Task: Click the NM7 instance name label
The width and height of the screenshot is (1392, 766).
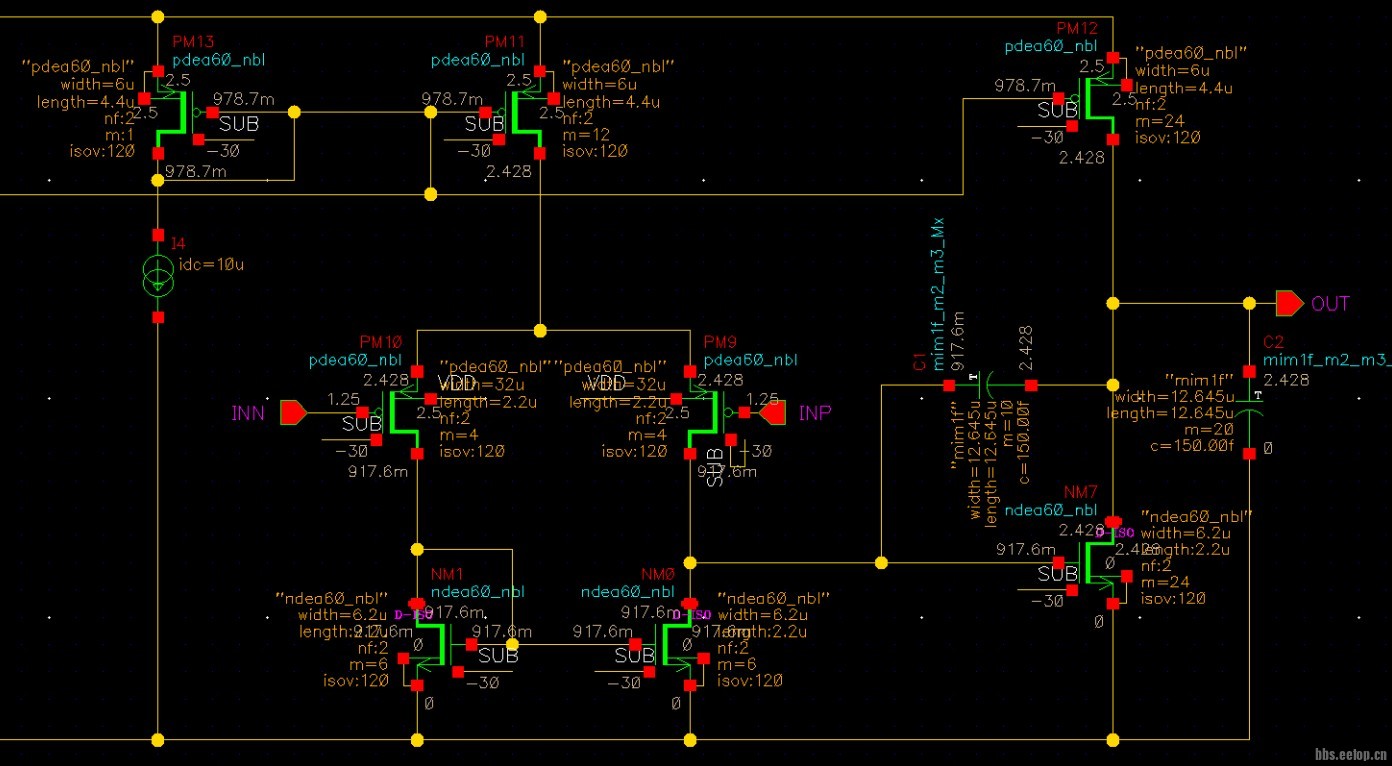Action: [x=1080, y=493]
